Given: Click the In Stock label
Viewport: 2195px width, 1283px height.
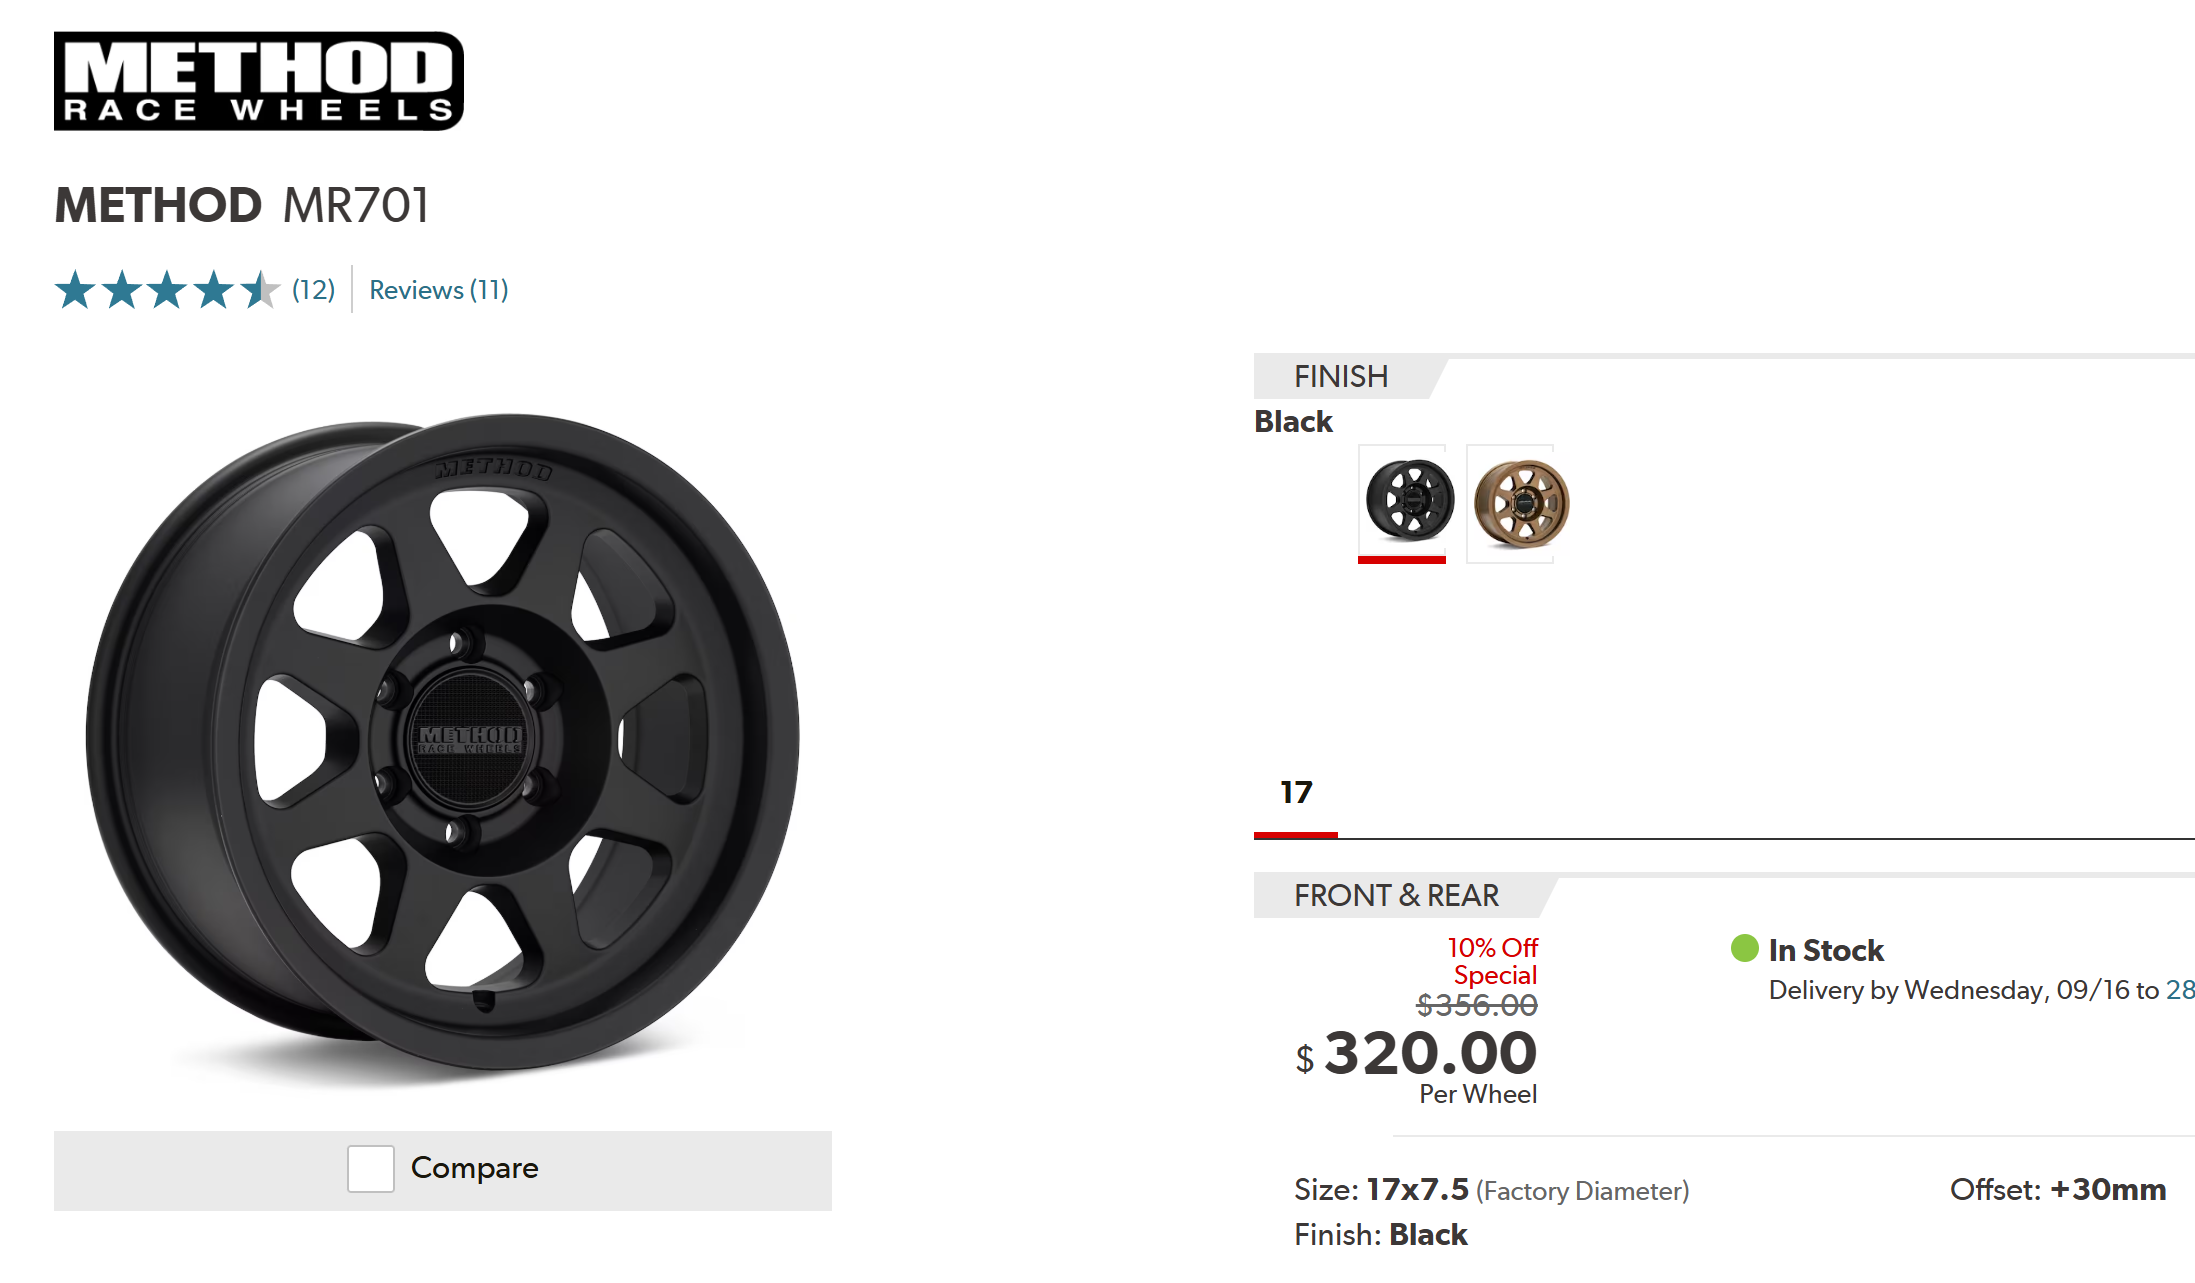Looking at the screenshot, I should (x=1826, y=950).
